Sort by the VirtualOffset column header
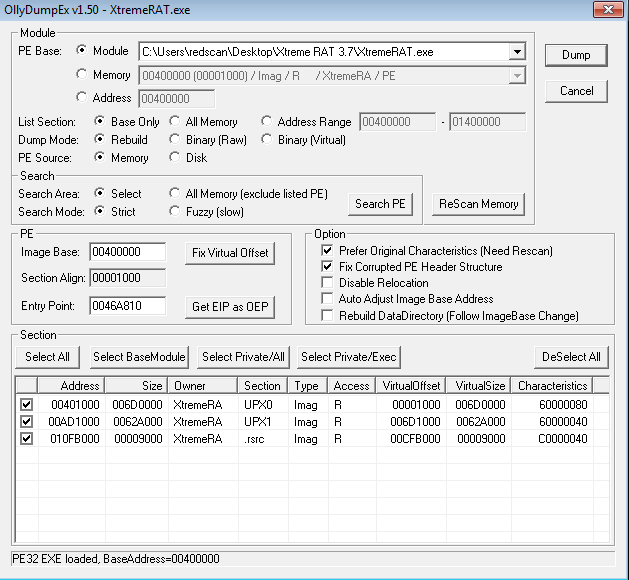Screen dimensions: 629x580 coord(411,386)
